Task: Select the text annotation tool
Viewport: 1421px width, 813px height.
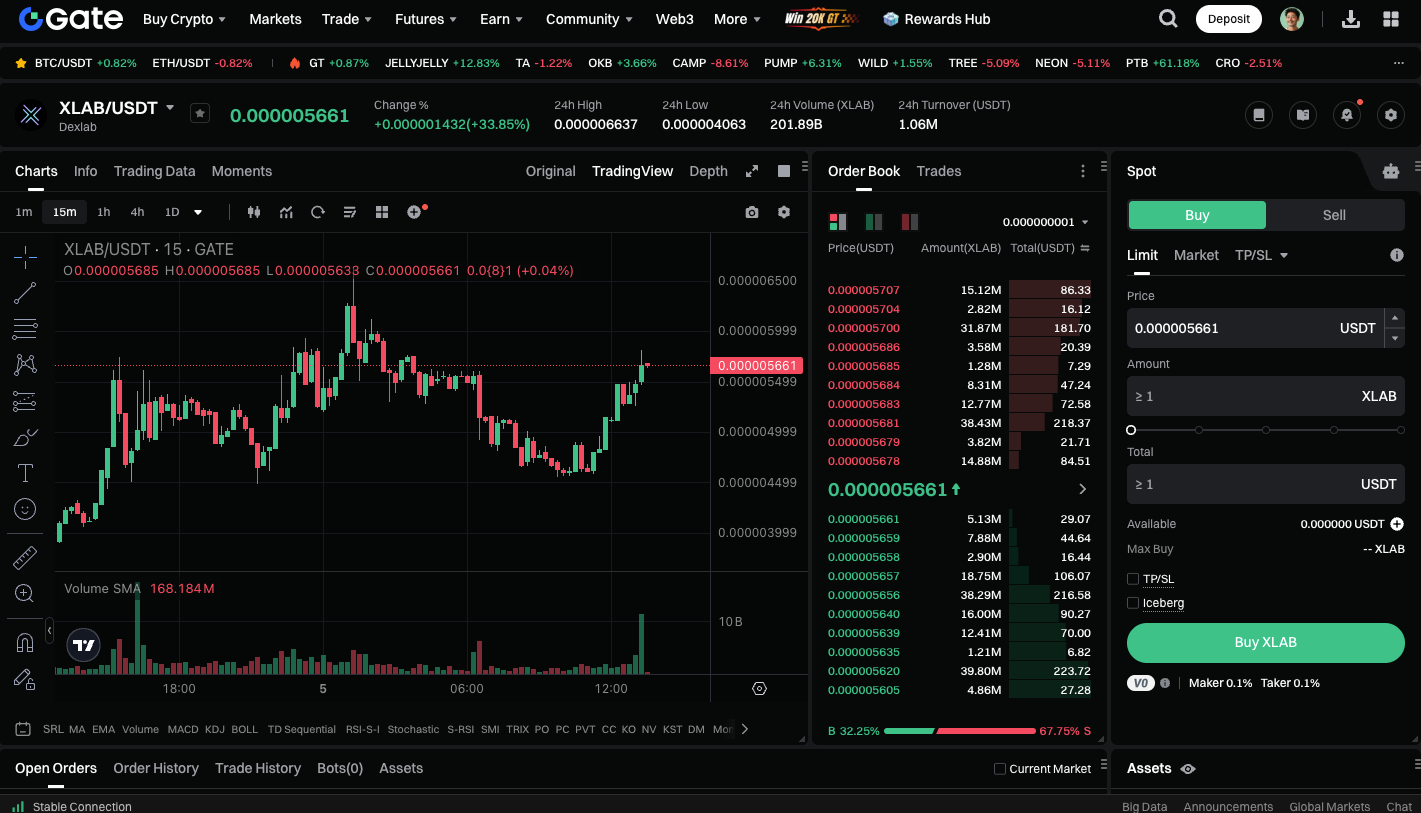Action: [25, 473]
